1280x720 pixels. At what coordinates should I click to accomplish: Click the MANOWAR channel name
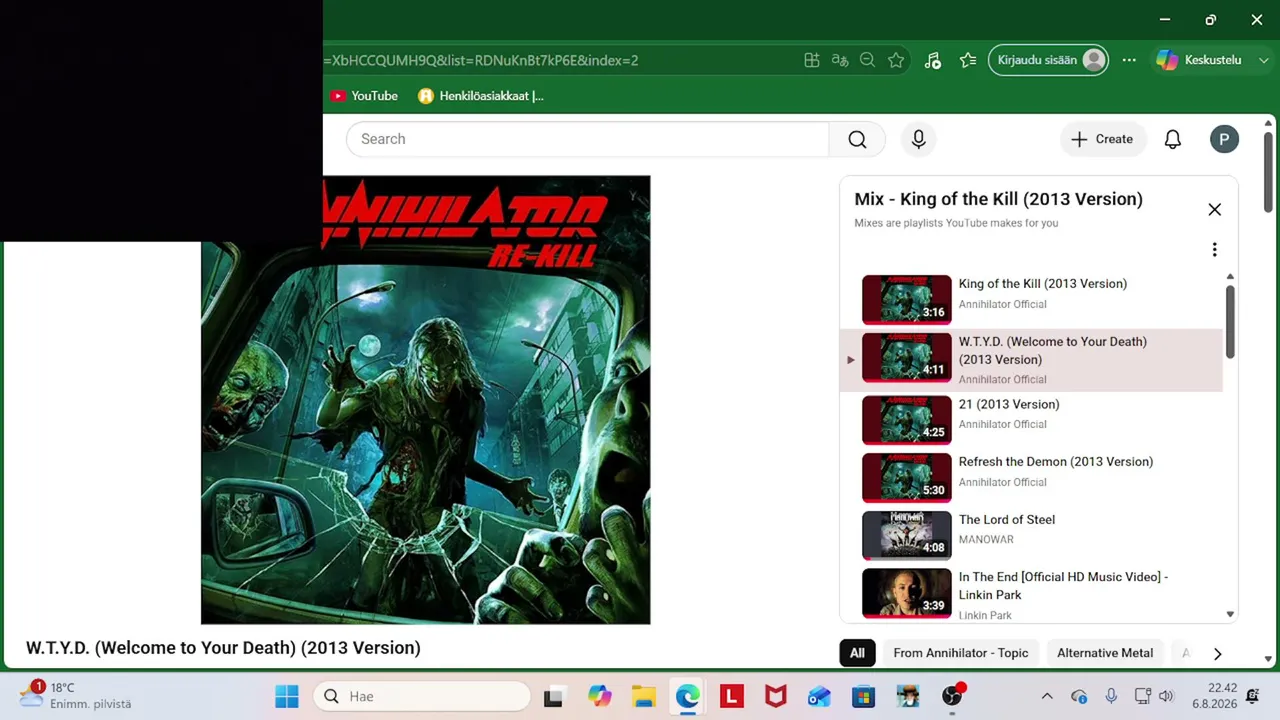(986, 540)
